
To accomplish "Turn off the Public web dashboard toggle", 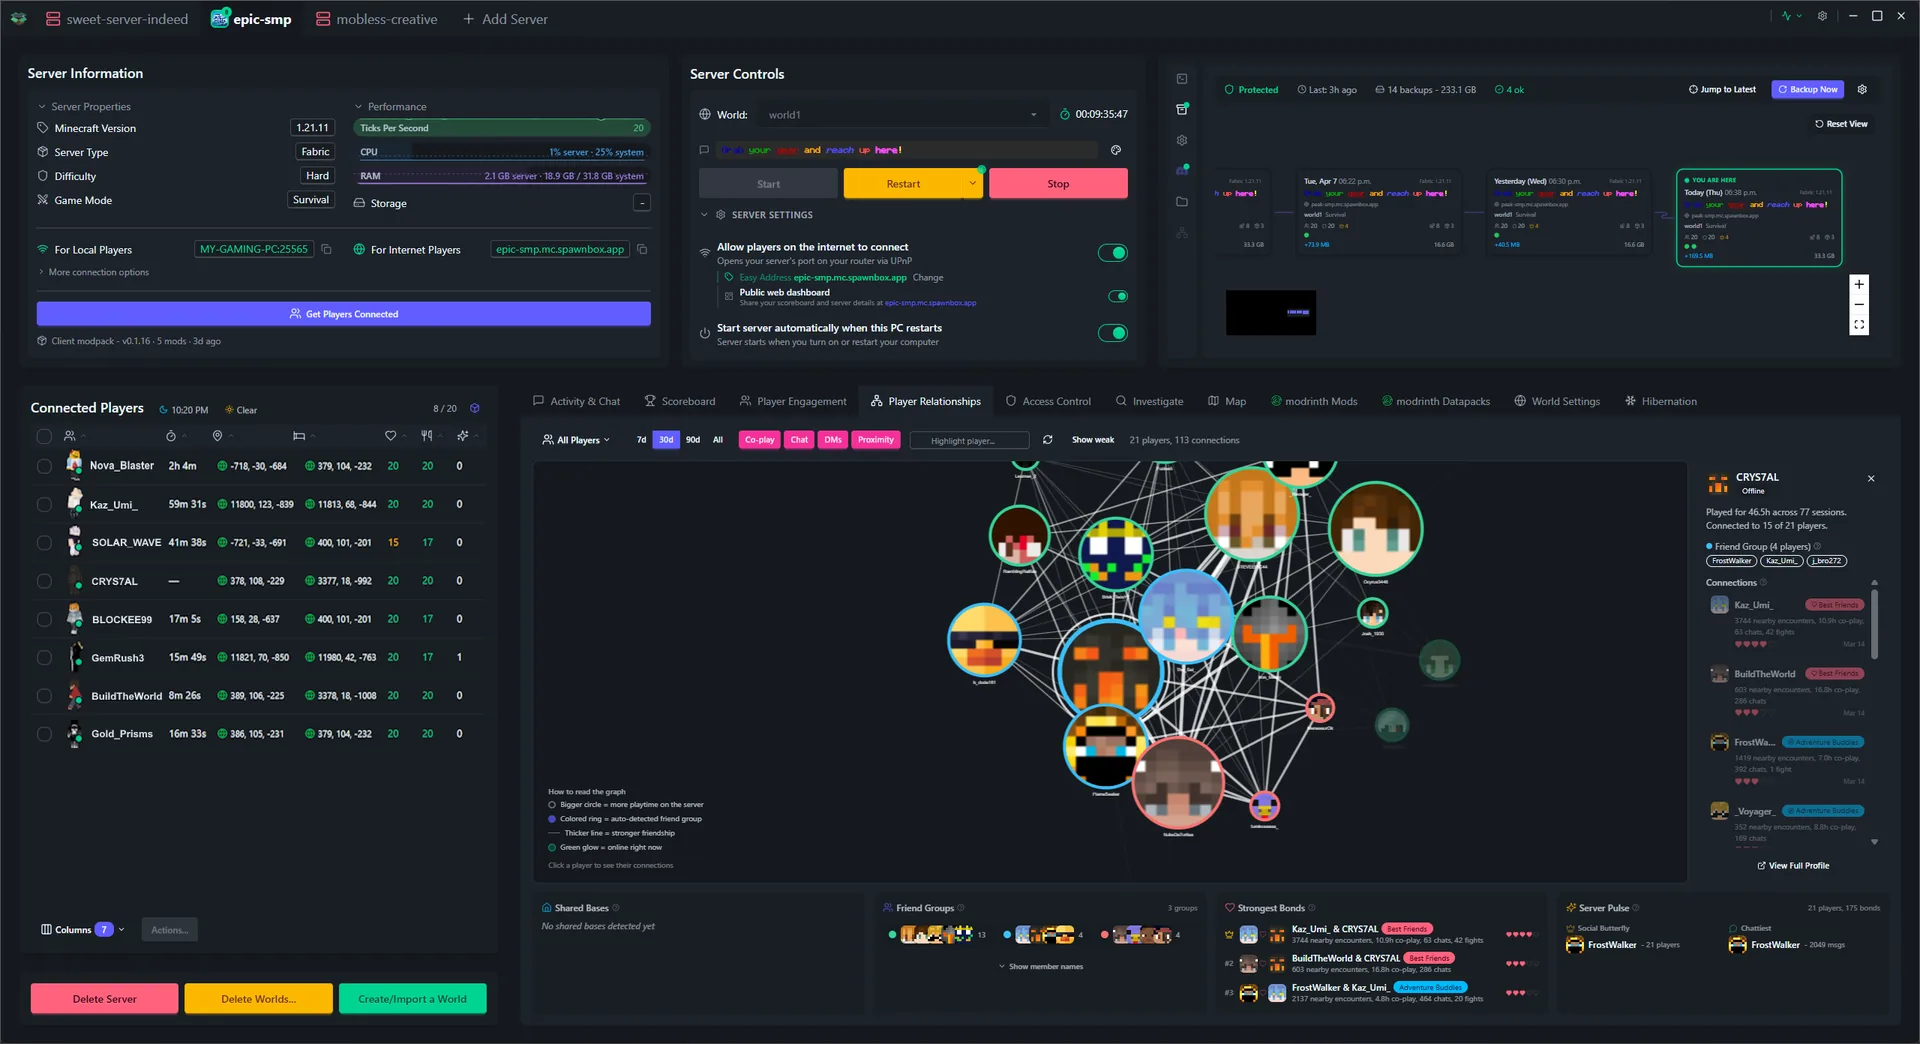I will [x=1117, y=296].
